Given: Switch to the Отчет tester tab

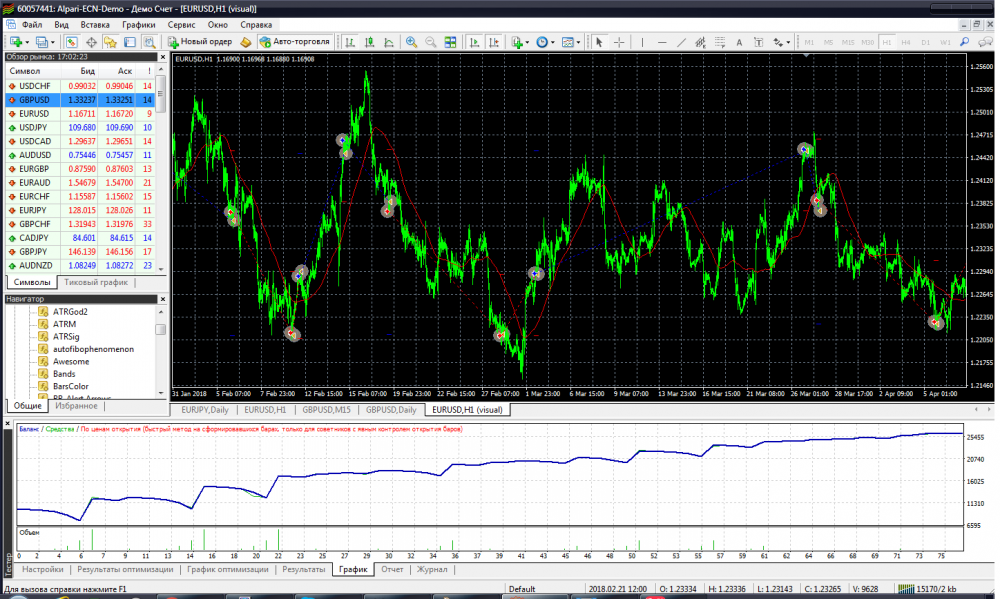Looking at the screenshot, I should click(392, 569).
